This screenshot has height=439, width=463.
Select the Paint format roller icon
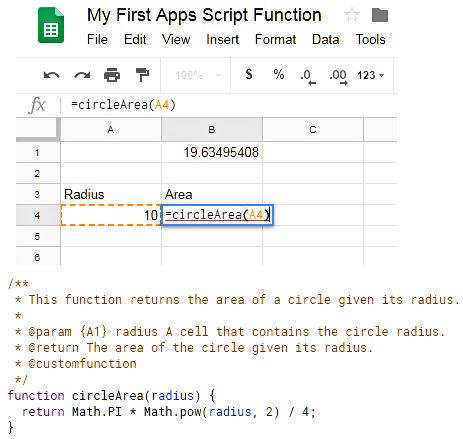pyautogui.click(x=142, y=75)
